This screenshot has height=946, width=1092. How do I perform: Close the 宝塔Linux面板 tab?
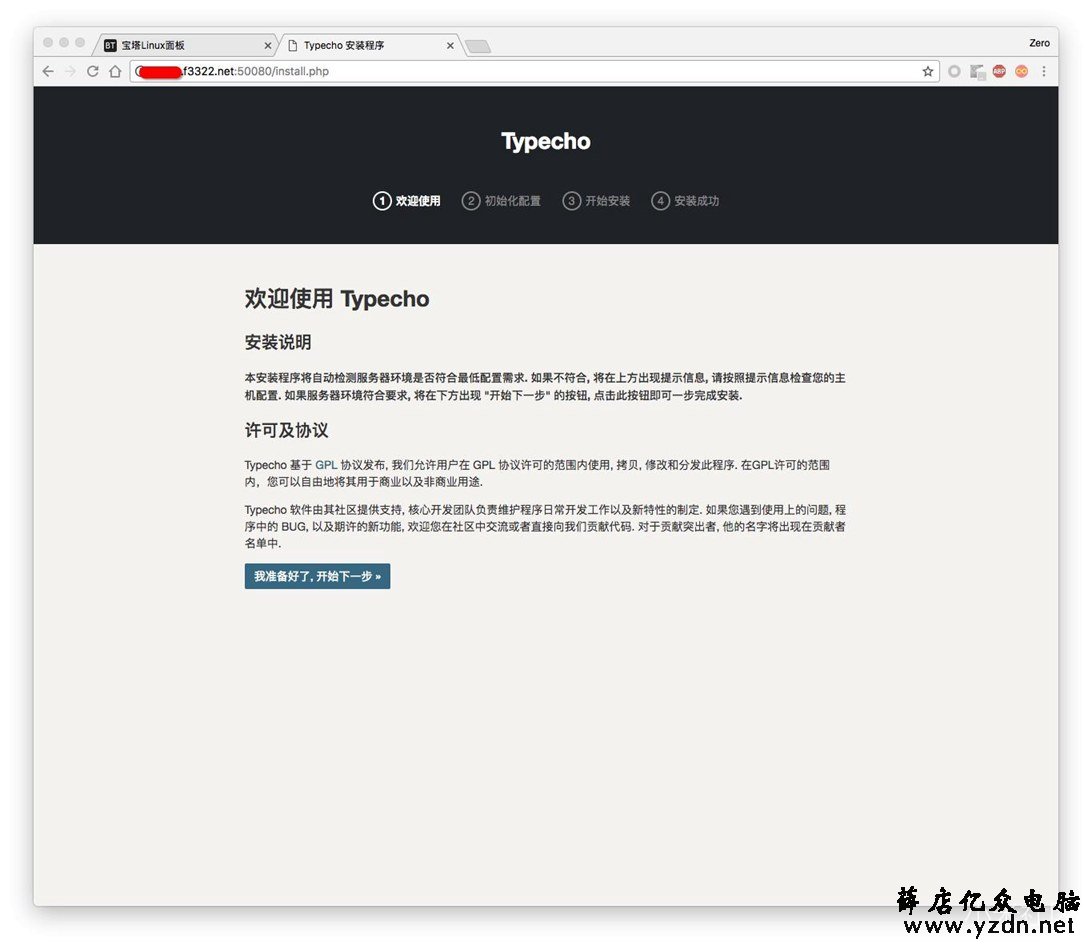tap(267, 45)
